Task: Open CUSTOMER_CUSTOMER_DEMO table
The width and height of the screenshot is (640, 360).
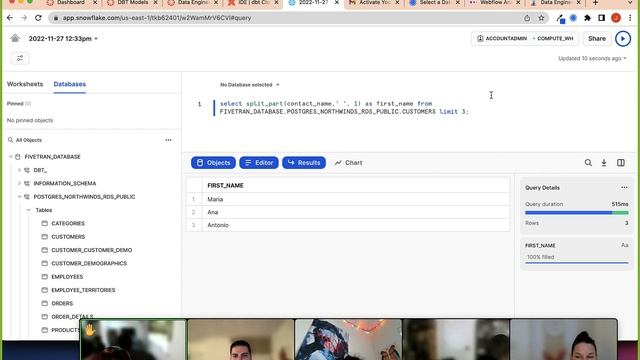Action: (x=91, y=250)
